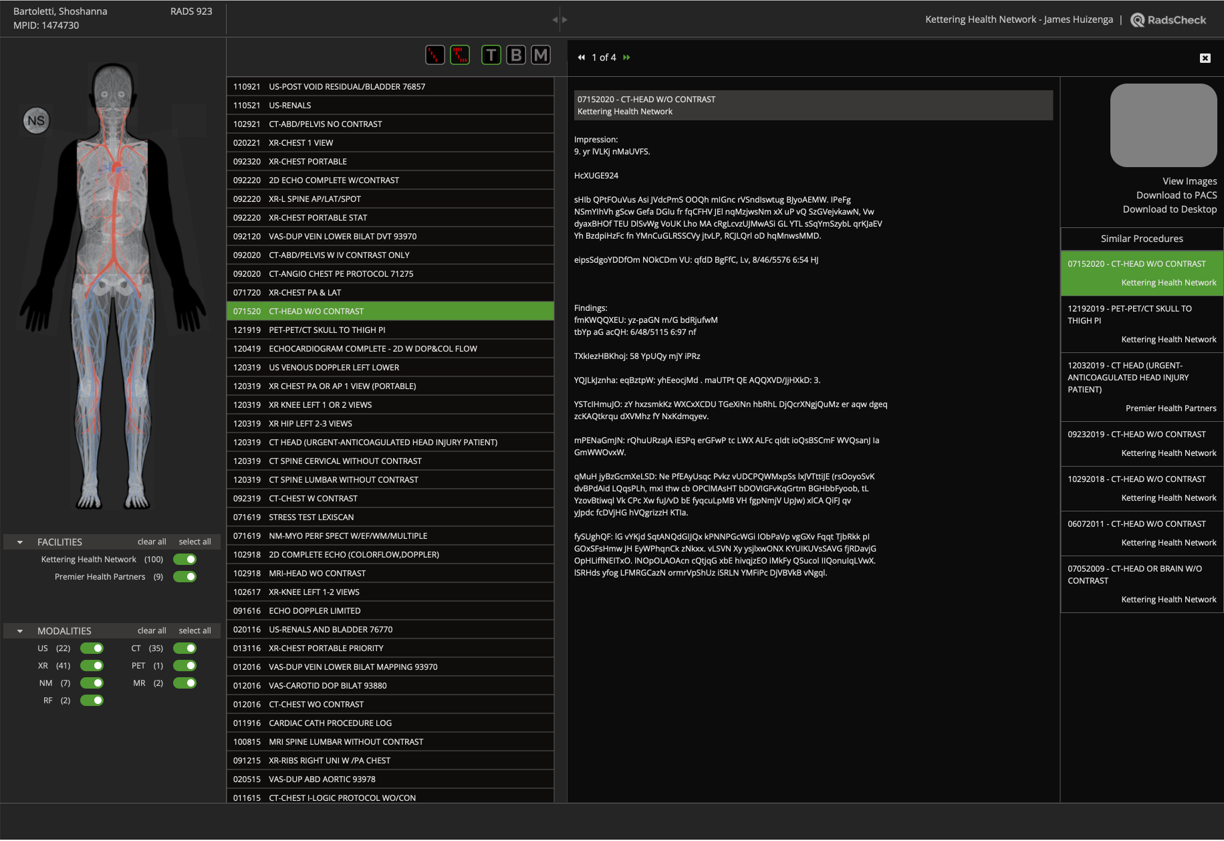1224x841 pixels.
Task: Turn off the US modality toggle
Action: click(x=92, y=649)
